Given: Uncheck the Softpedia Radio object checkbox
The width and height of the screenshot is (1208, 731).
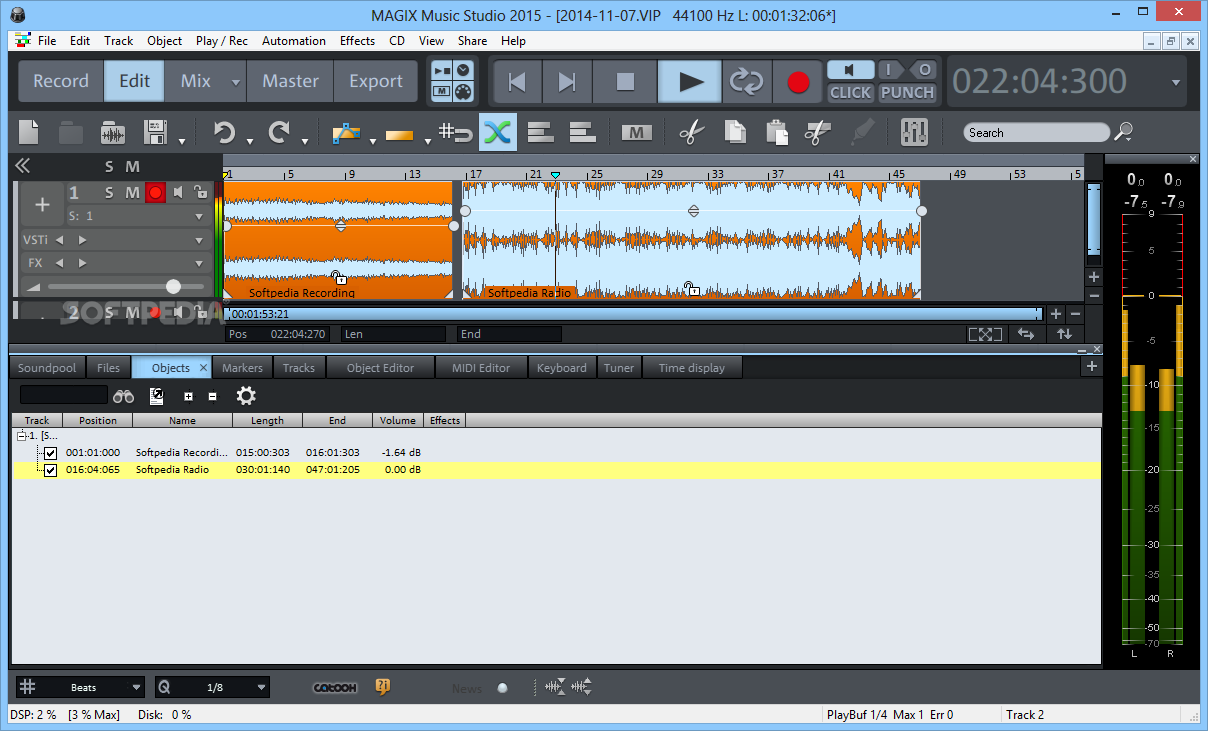Looking at the screenshot, I should click(51, 470).
